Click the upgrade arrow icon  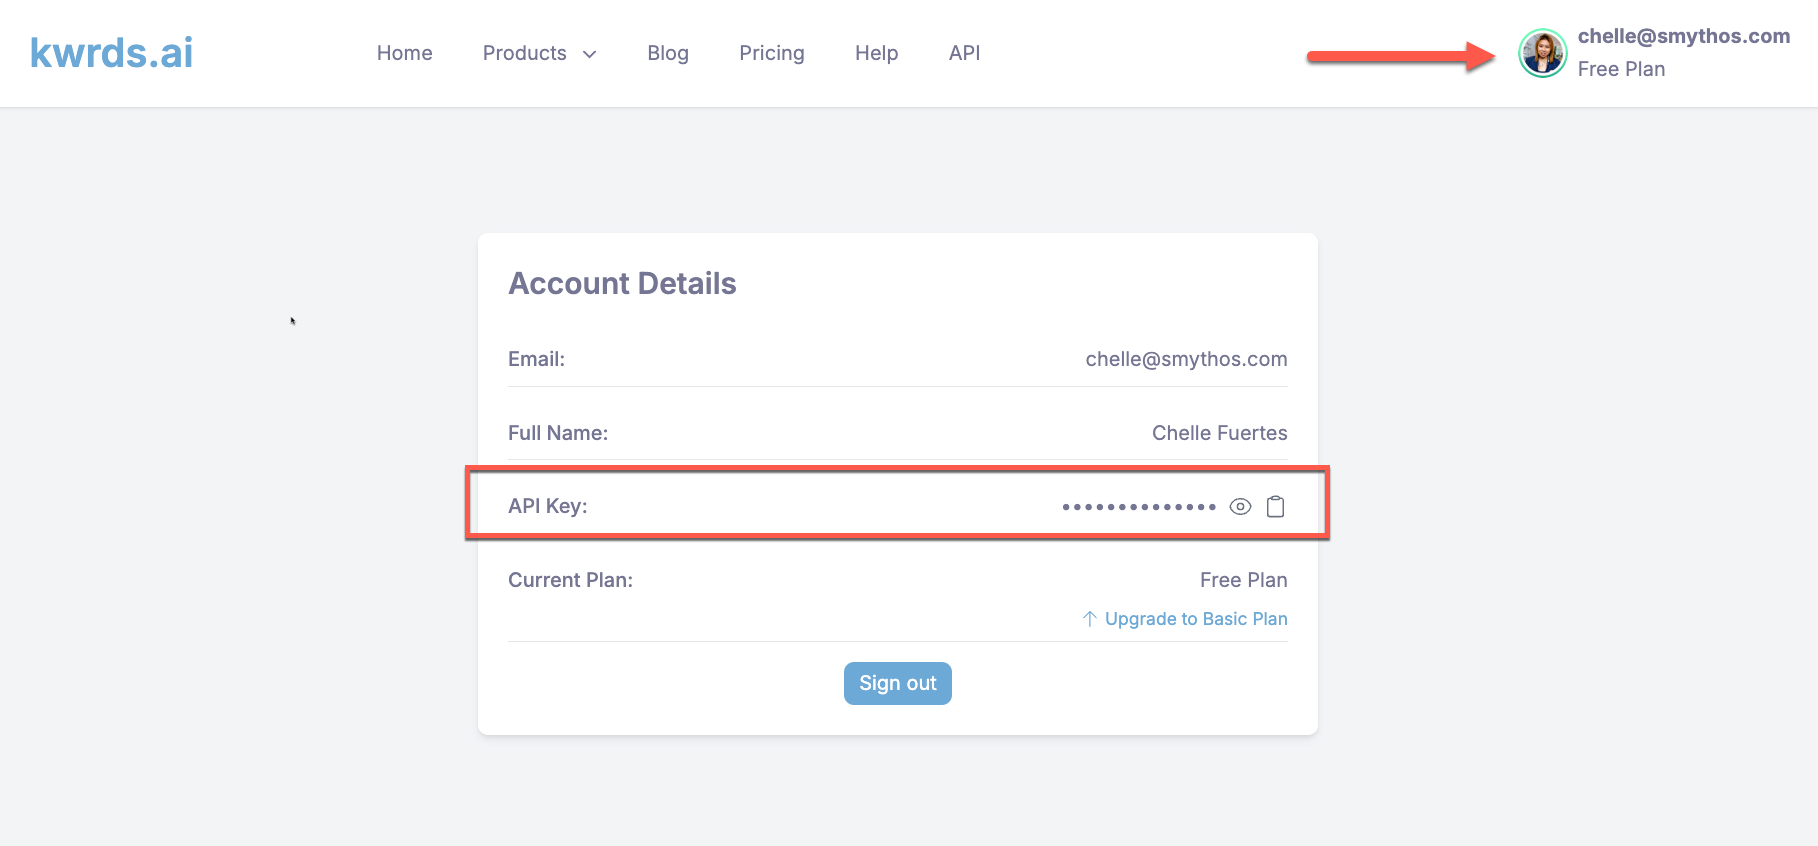1090,619
